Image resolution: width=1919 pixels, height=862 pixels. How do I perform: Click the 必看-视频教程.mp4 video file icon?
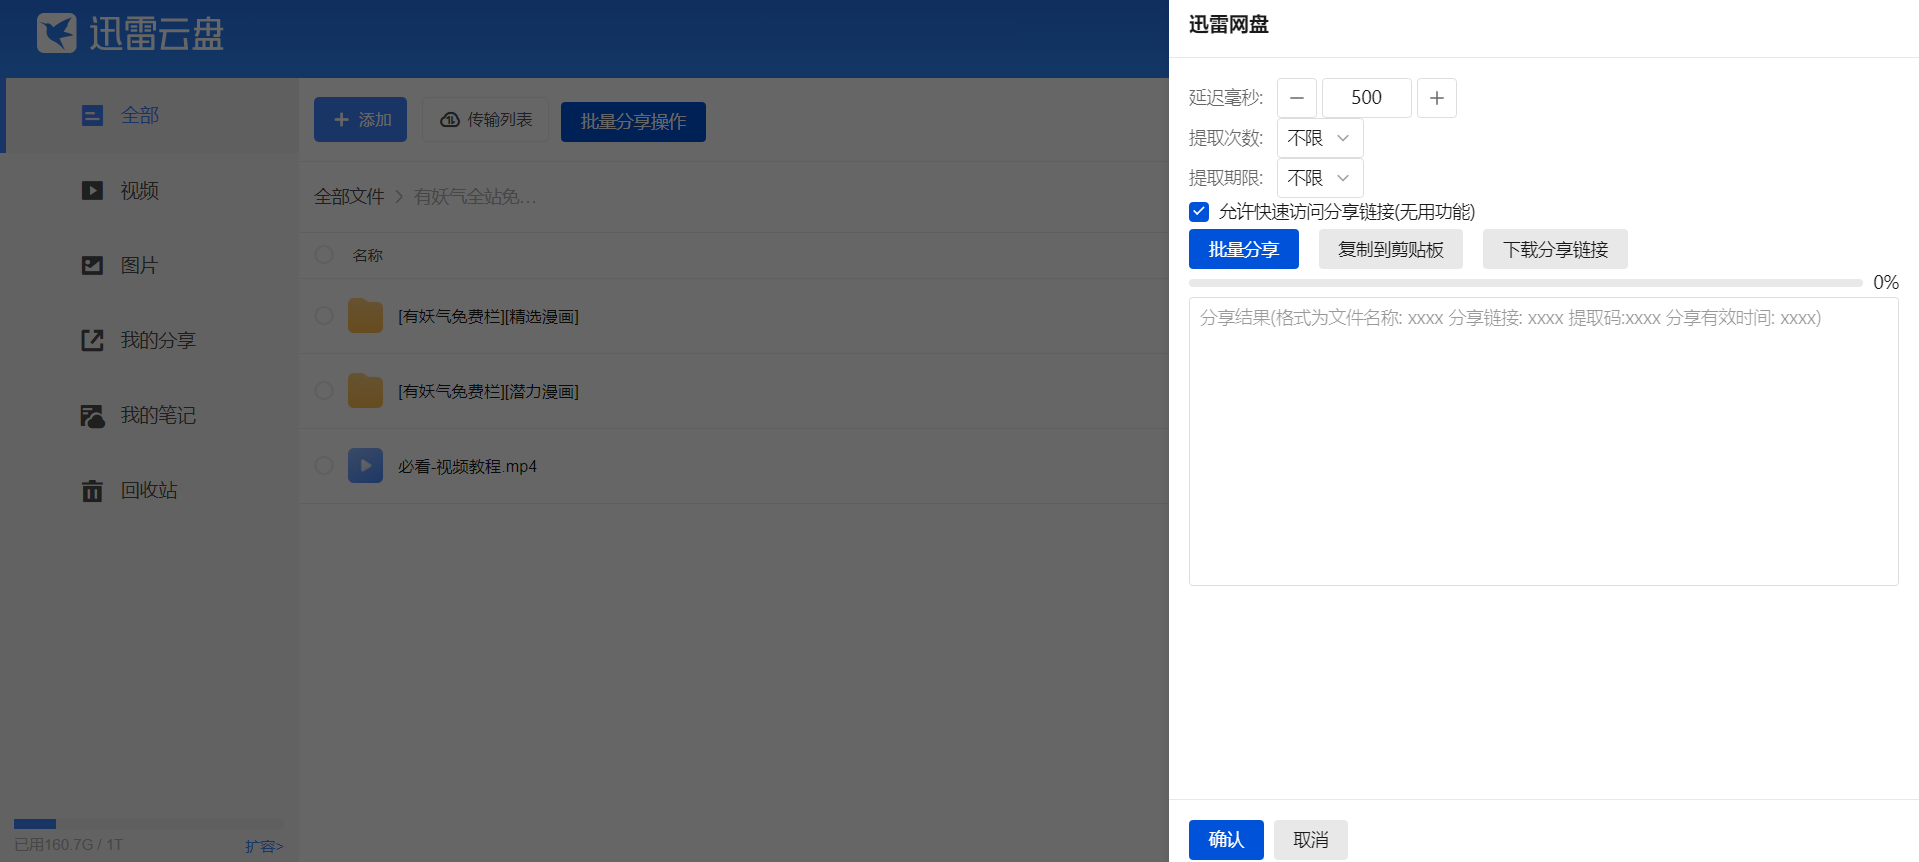point(365,466)
